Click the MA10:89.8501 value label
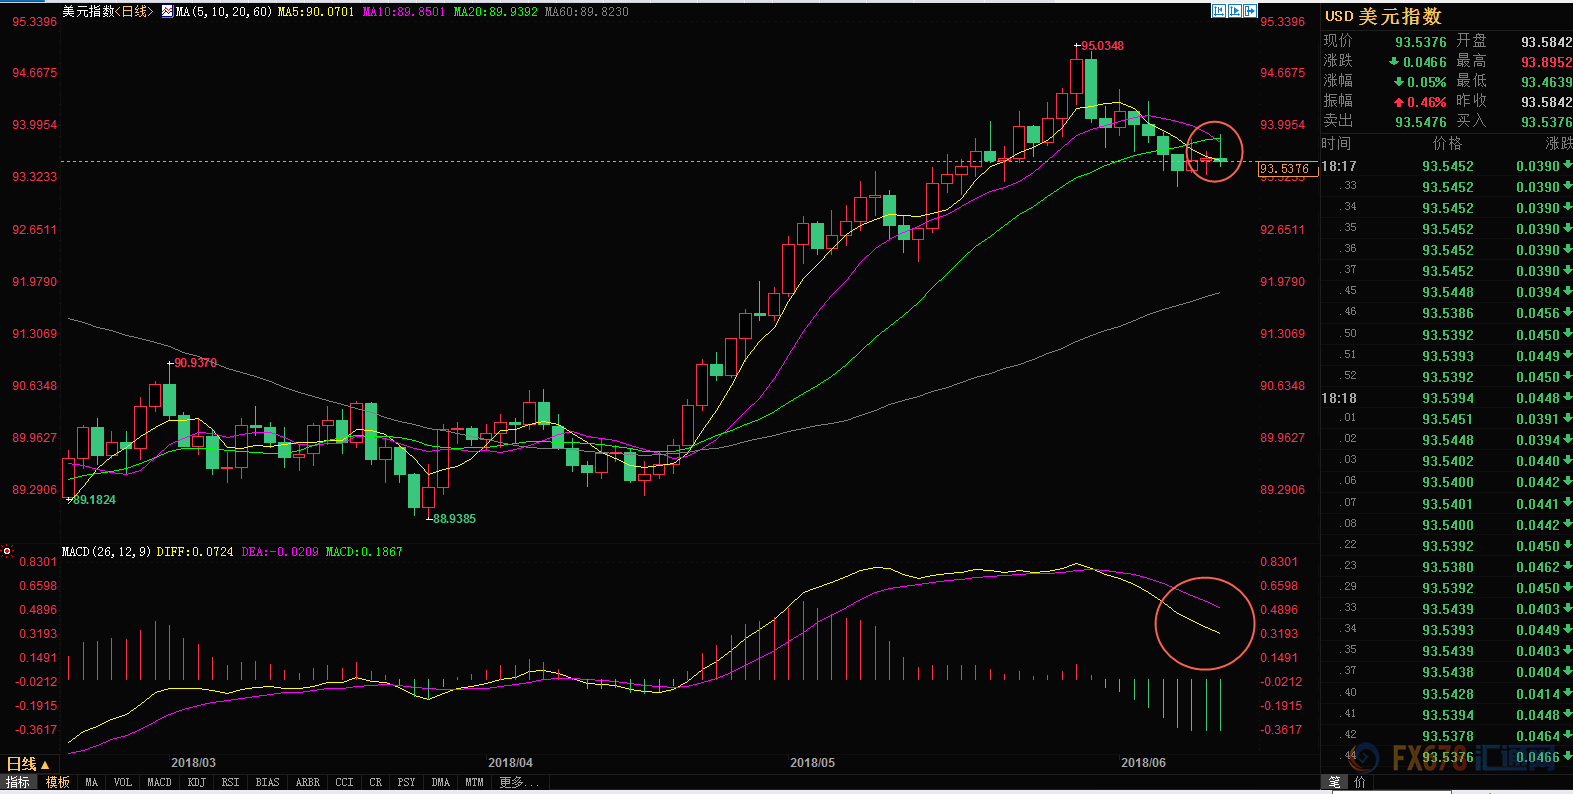 tap(404, 12)
